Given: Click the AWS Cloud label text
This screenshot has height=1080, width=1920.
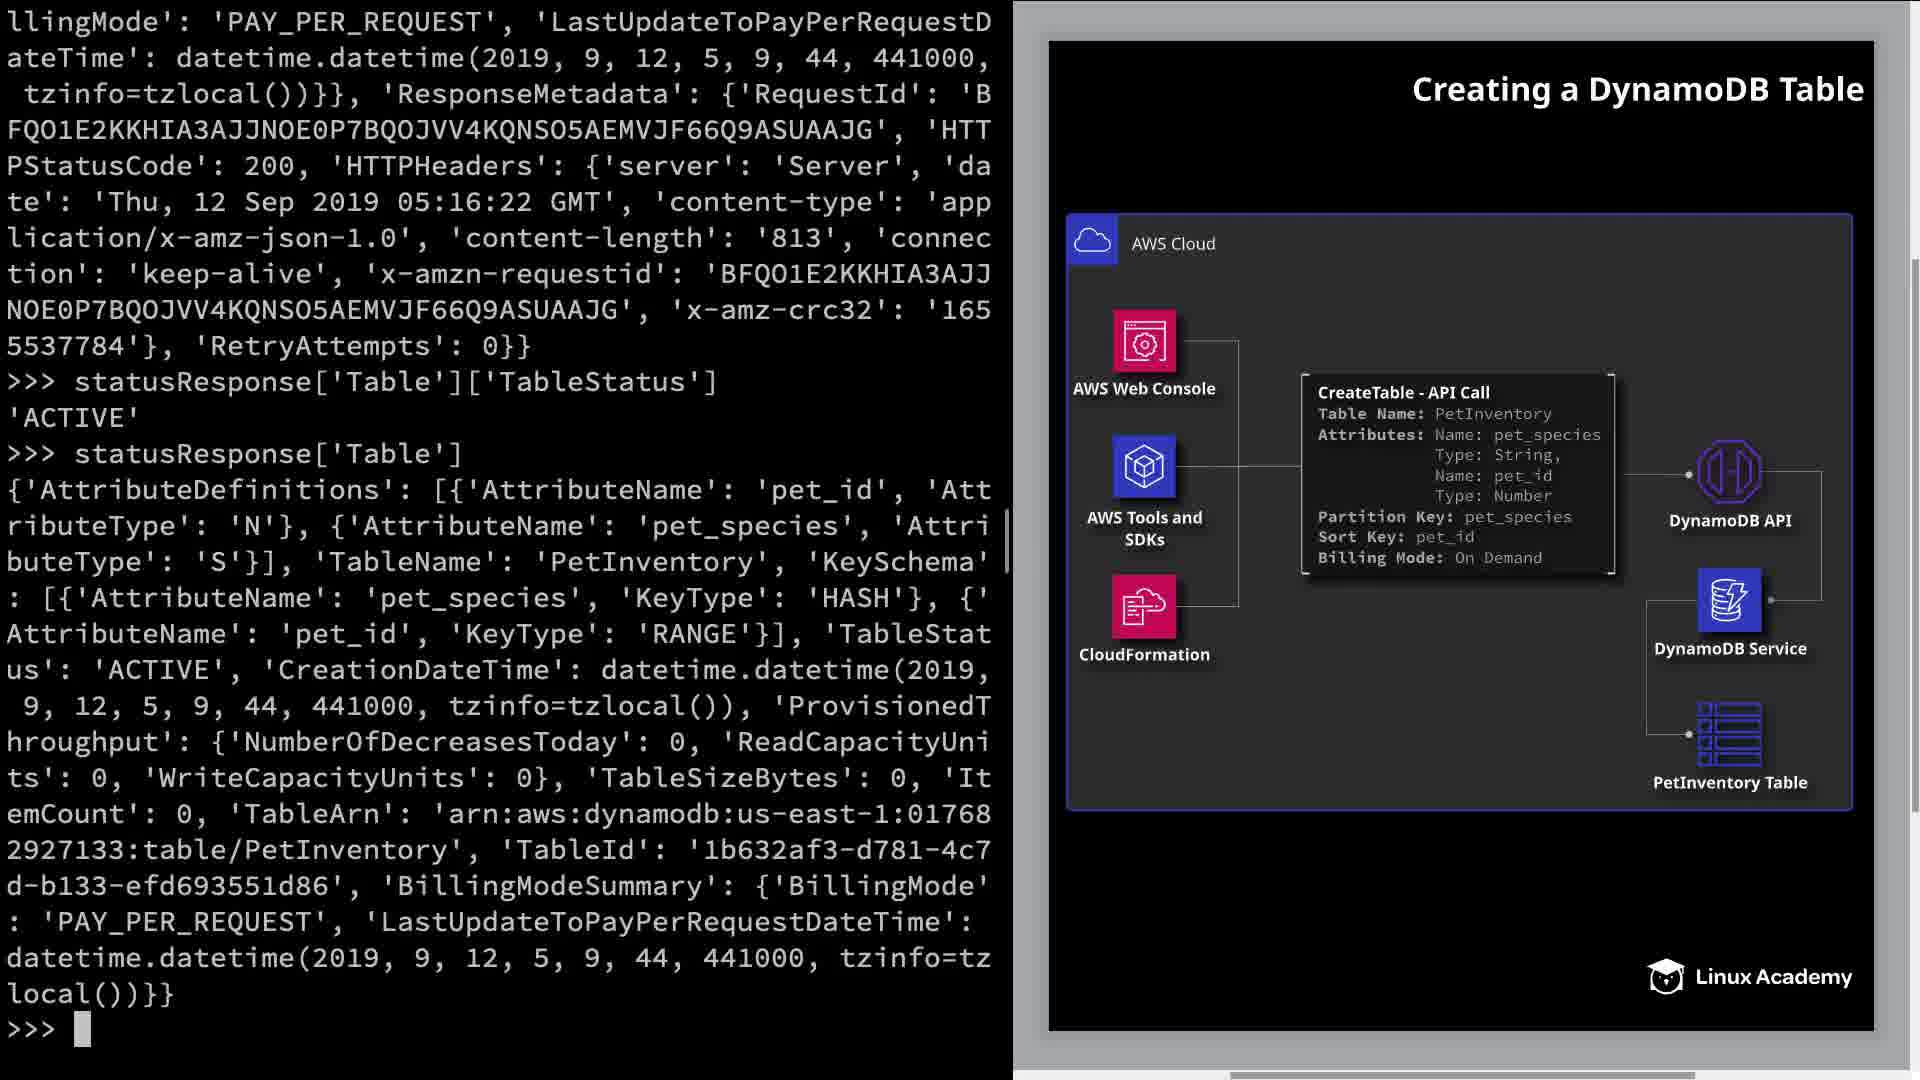Looking at the screenshot, I should (x=1173, y=244).
